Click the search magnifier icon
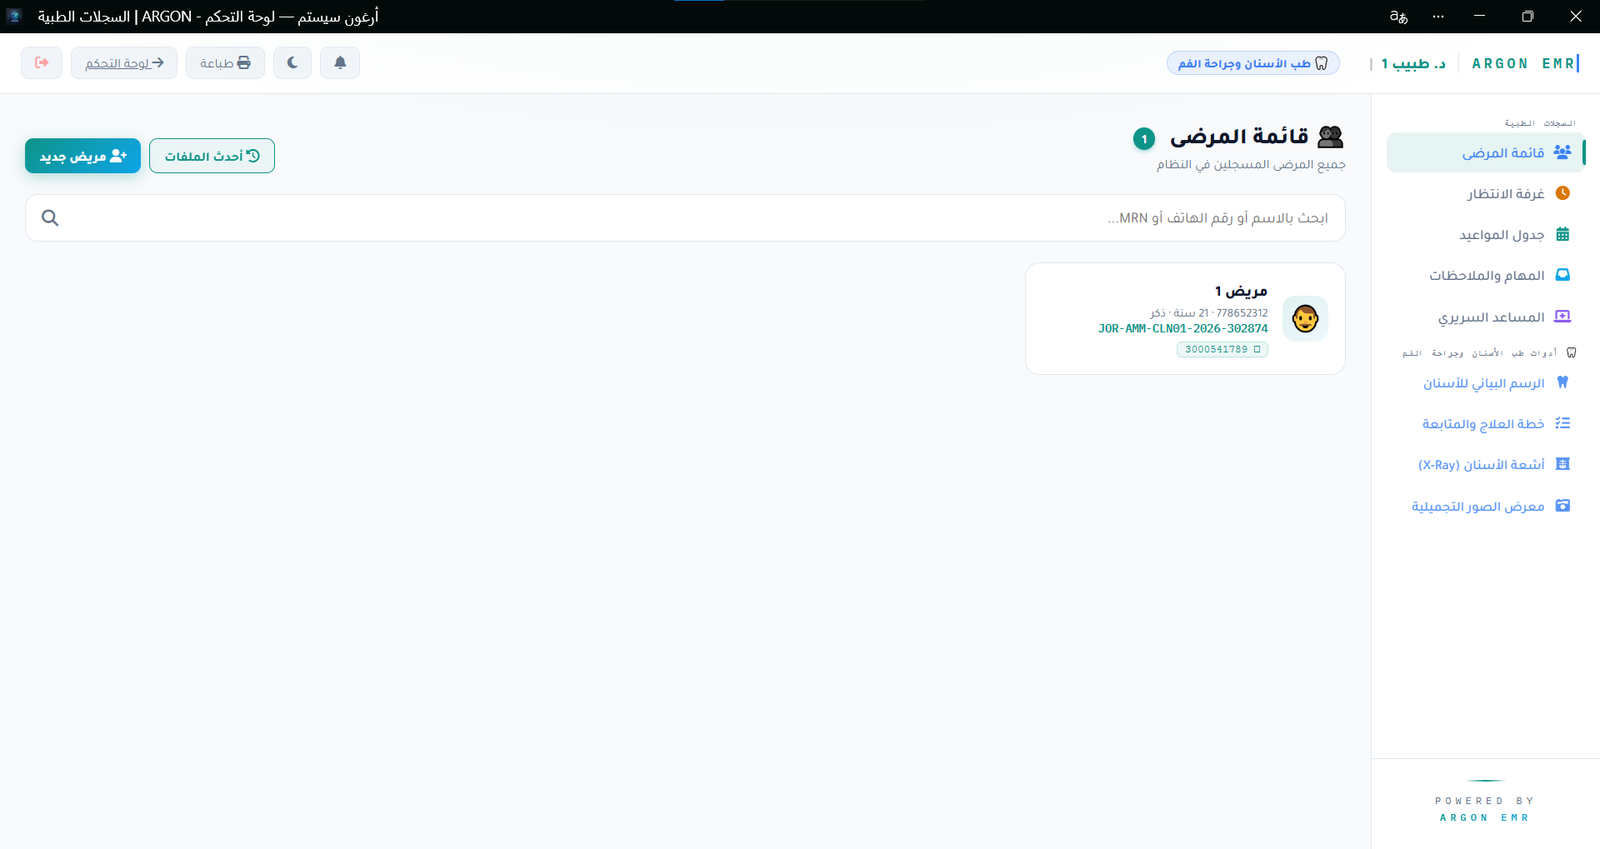The image size is (1600, 849). click(50, 218)
